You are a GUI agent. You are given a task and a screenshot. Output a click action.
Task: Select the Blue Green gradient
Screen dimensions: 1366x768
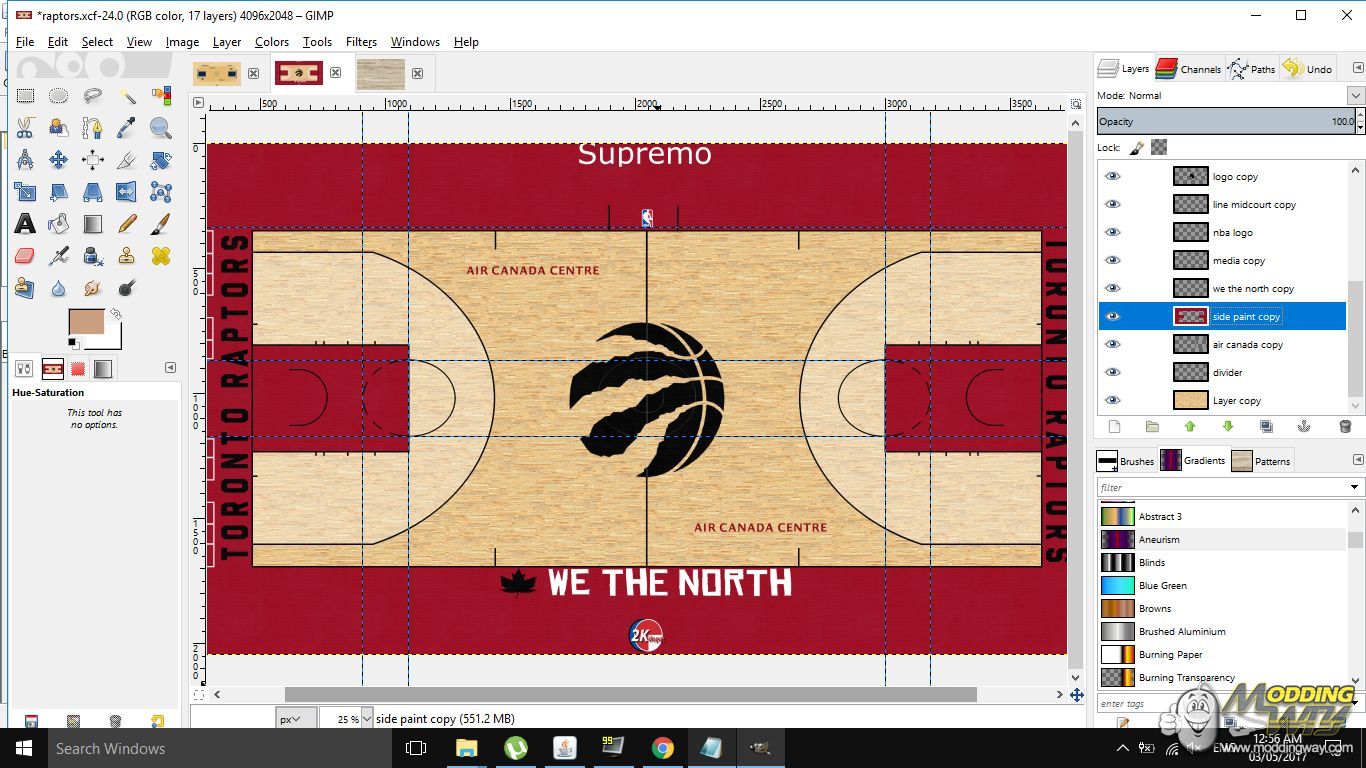pyautogui.click(x=1162, y=586)
